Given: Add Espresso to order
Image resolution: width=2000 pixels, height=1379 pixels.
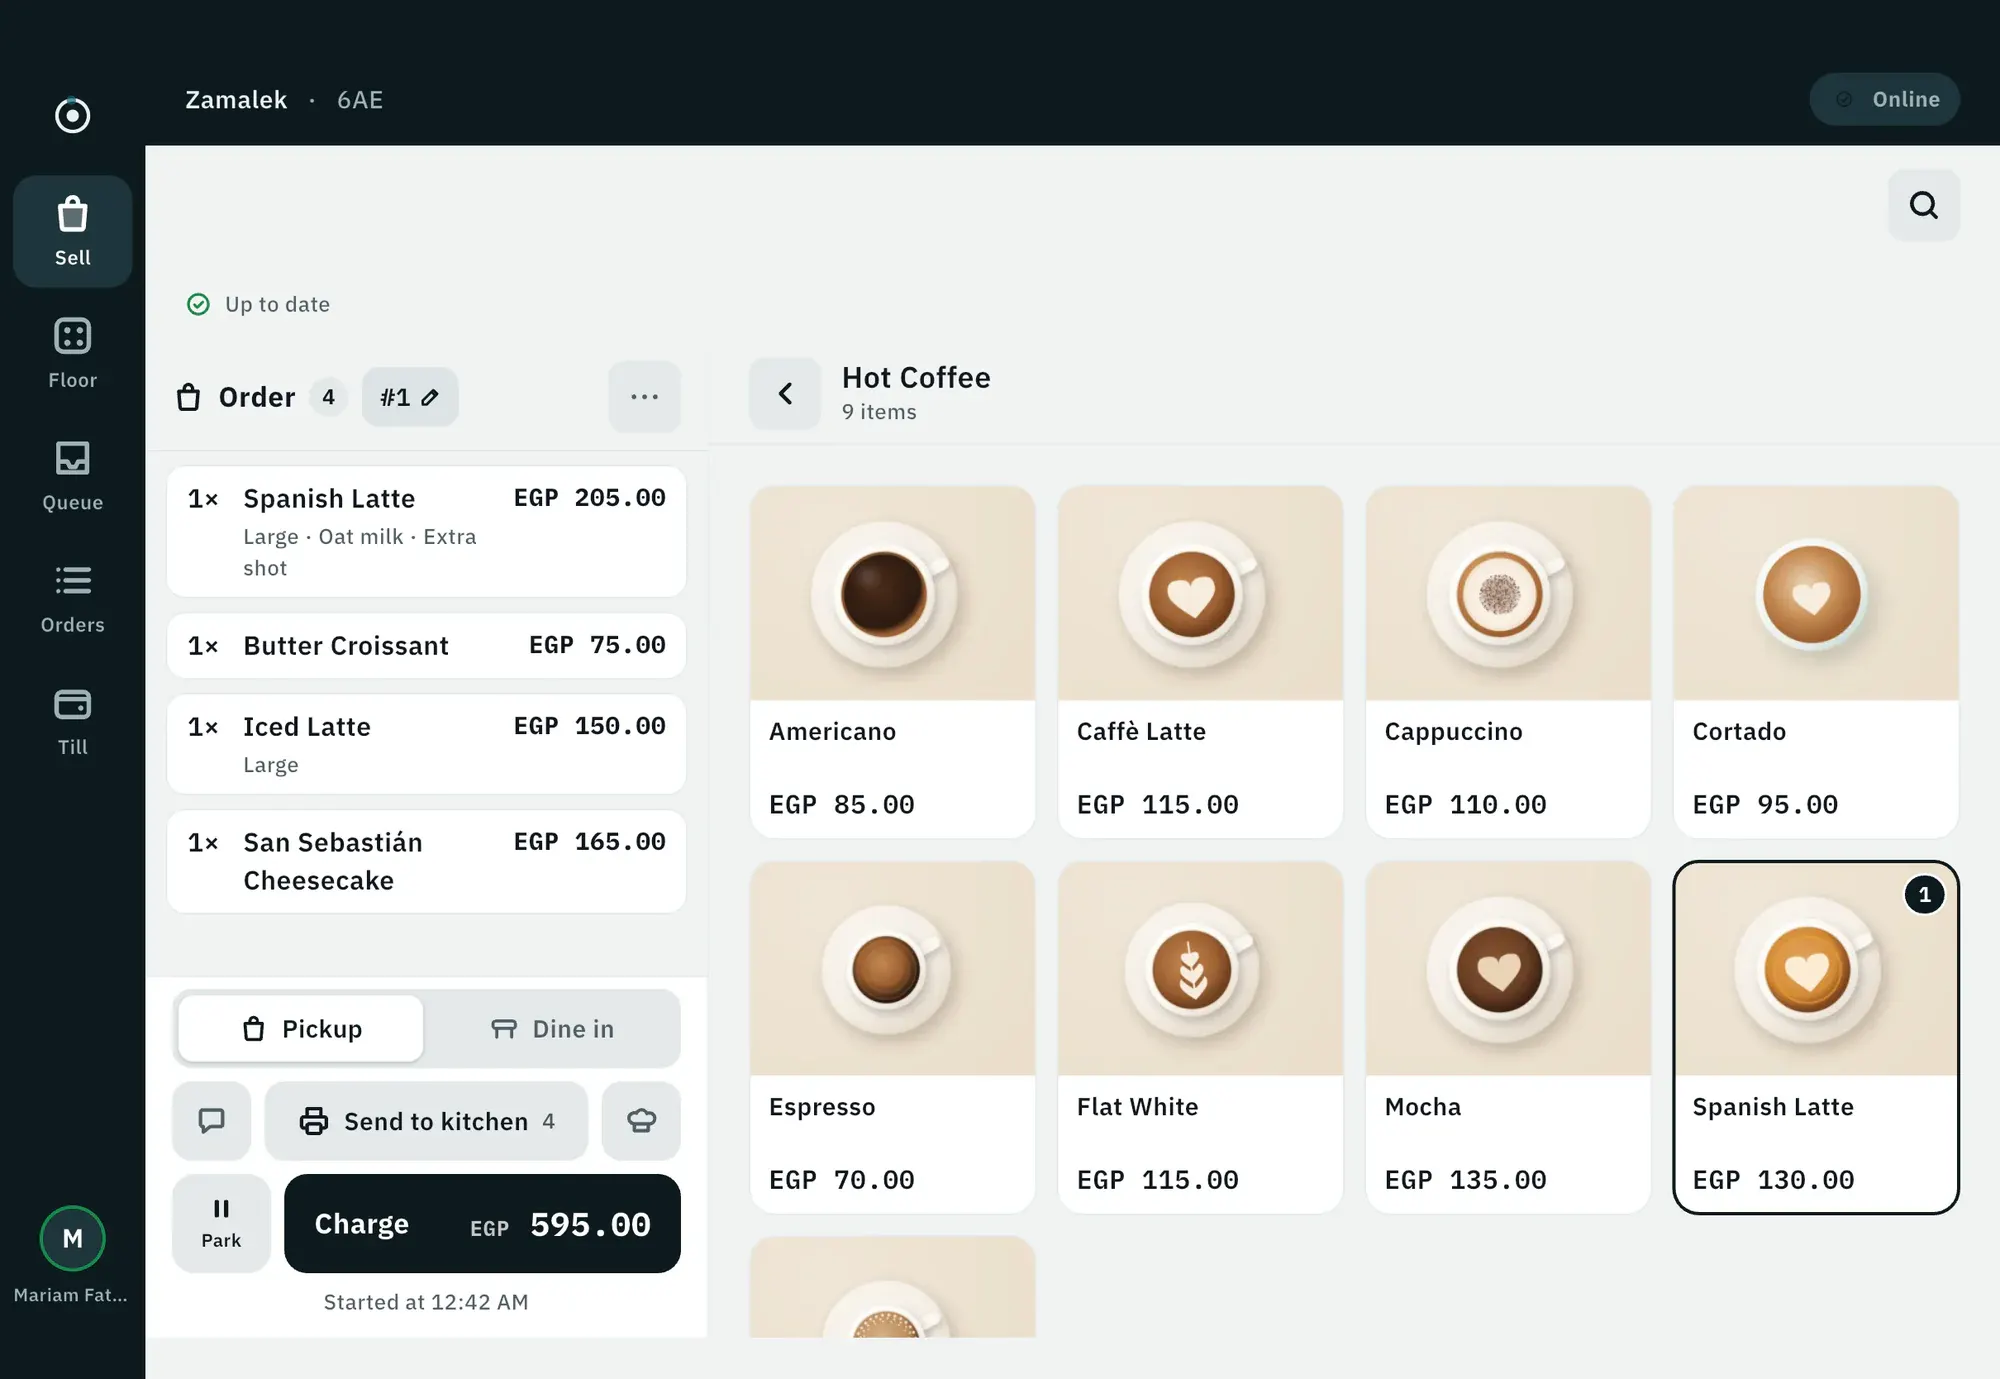Looking at the screenshot, I should click(892, 1037).
